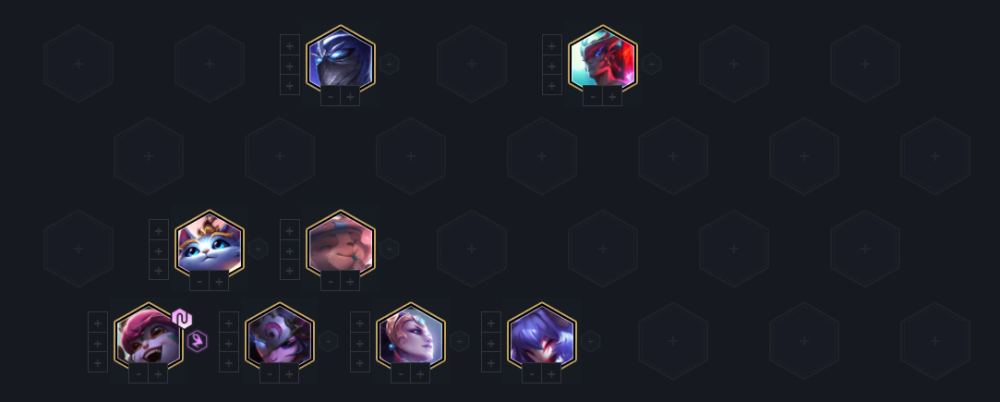The height and width of the screenshot is (402, 1000).
Task: Click the purple arrow emblem icon
Action: (198, 341)
